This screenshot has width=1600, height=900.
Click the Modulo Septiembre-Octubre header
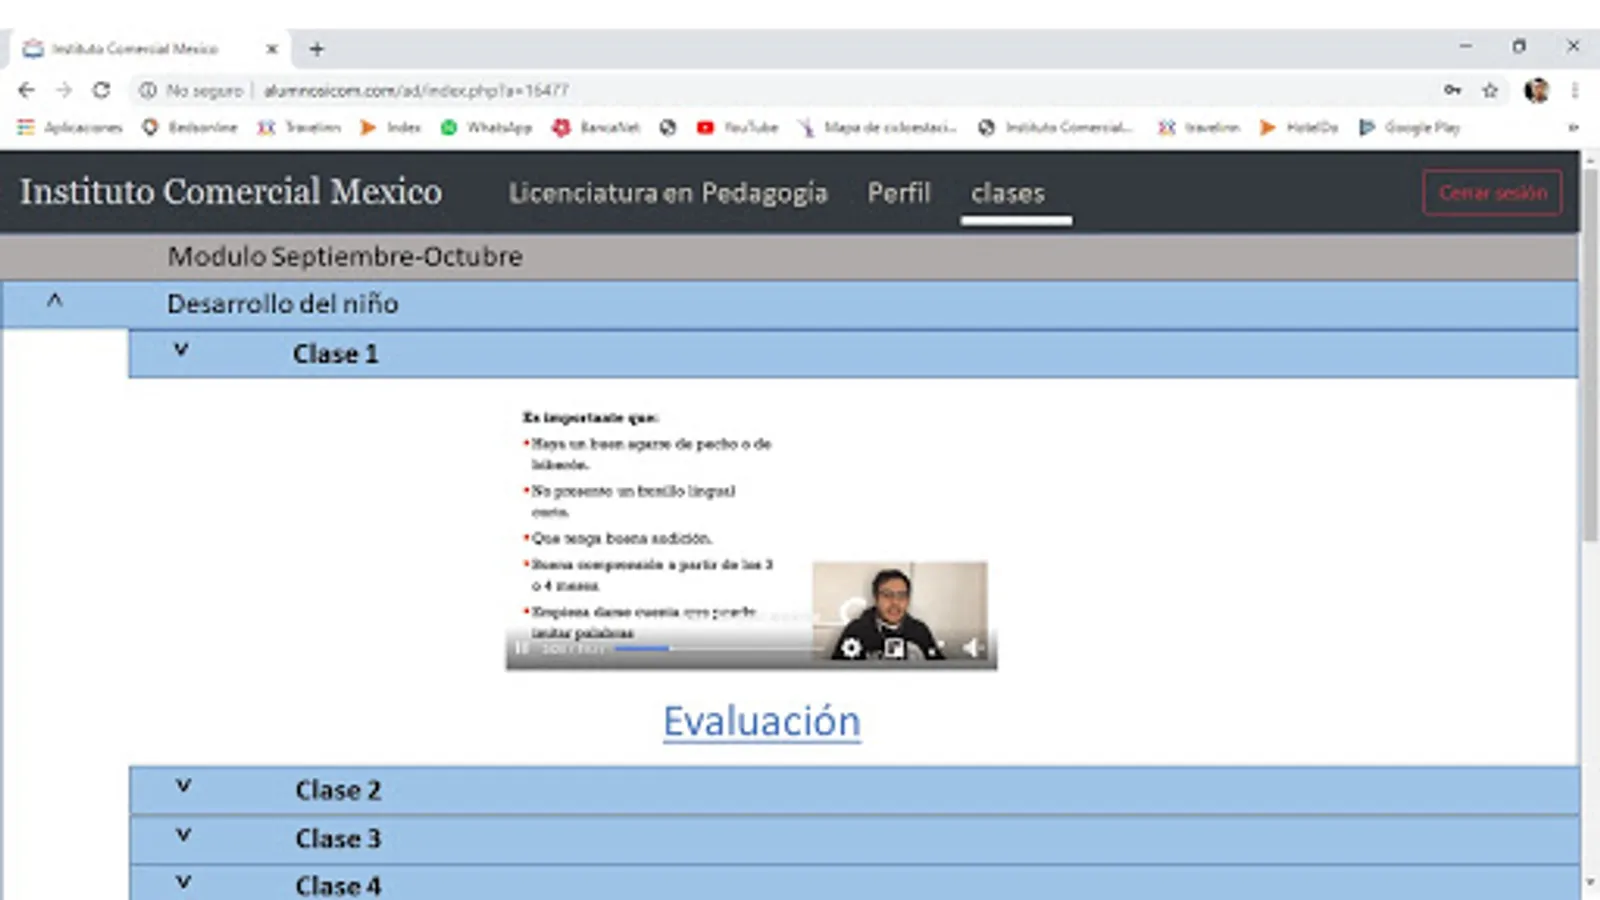click(x=345, y=257)
